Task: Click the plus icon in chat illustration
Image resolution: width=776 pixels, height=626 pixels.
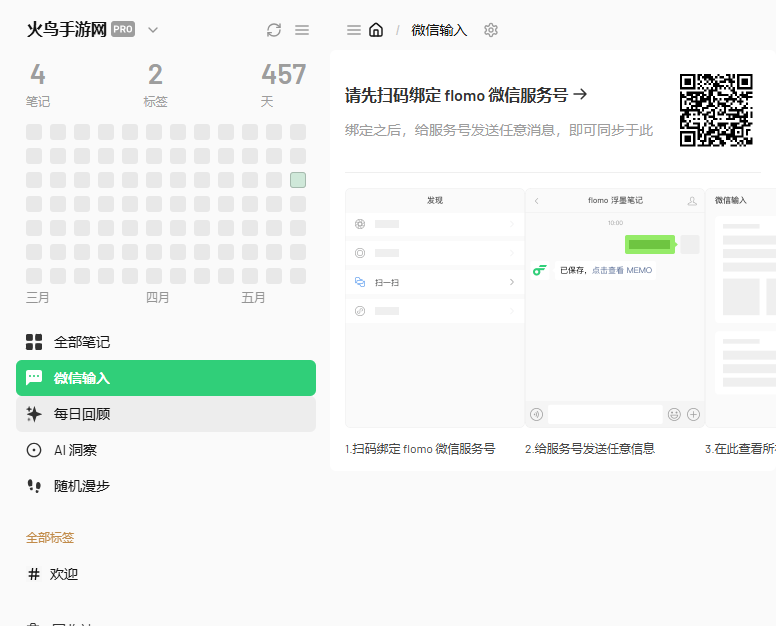Action: tap(693, 414)
